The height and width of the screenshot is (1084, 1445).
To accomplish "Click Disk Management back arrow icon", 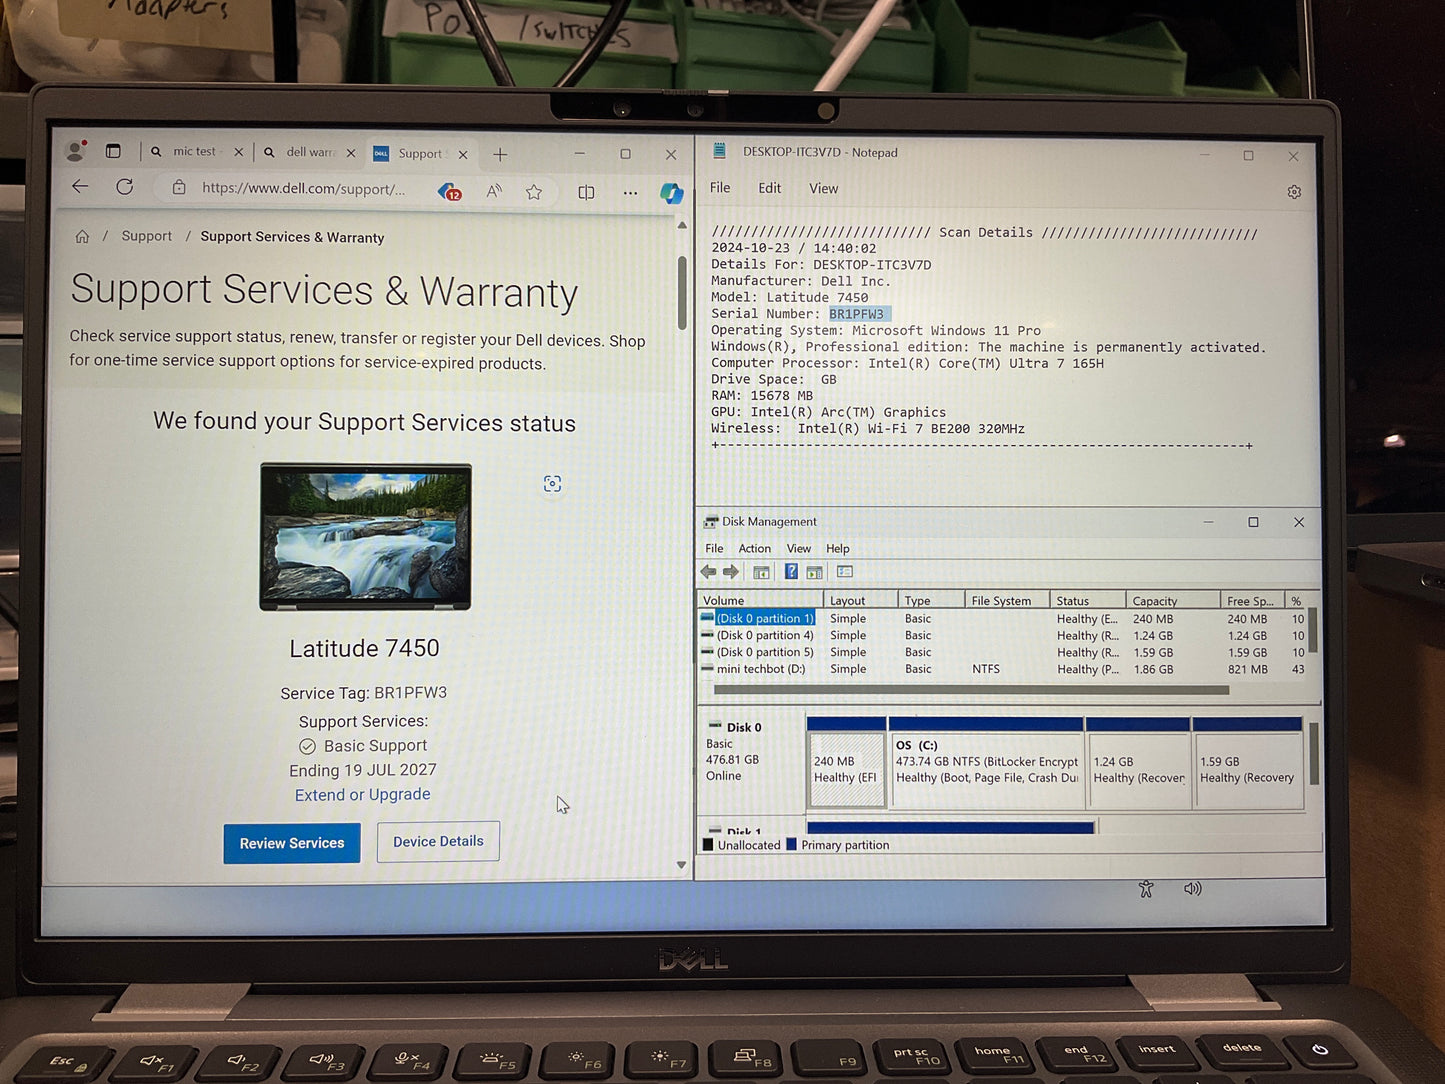I will coord(708,572).
